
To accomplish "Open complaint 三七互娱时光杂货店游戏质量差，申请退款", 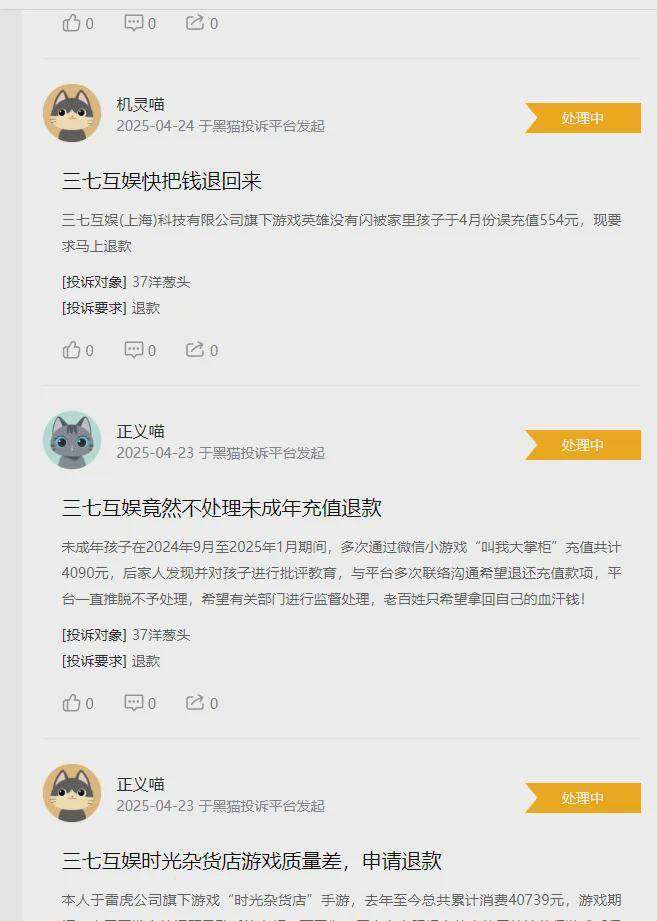I will [251, 861].
